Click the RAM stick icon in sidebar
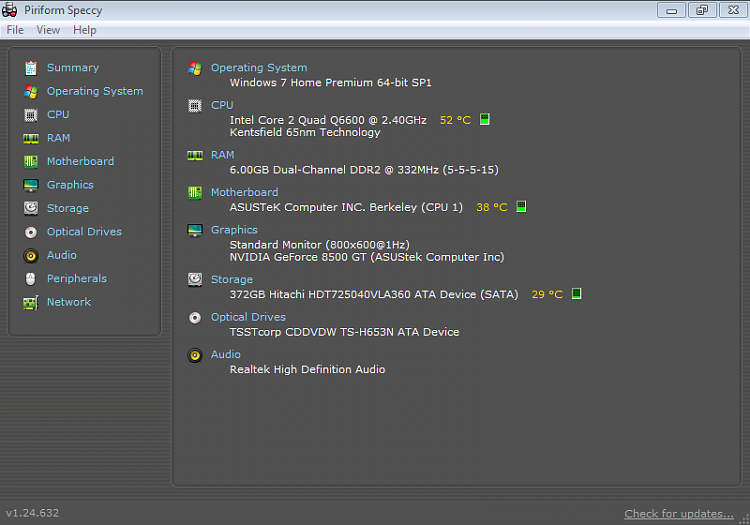The width and height of the screenshot is (750, 525). click(31, 138)
